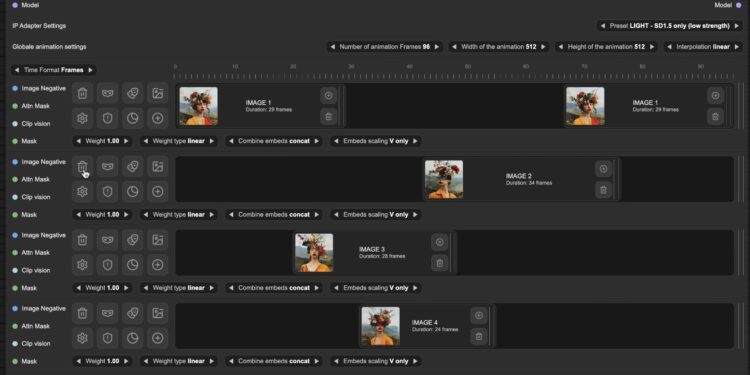Viewport: 750px width, 375px height.
Task: Click the left arrow of Width of the animation
Action: pos(453,47)
